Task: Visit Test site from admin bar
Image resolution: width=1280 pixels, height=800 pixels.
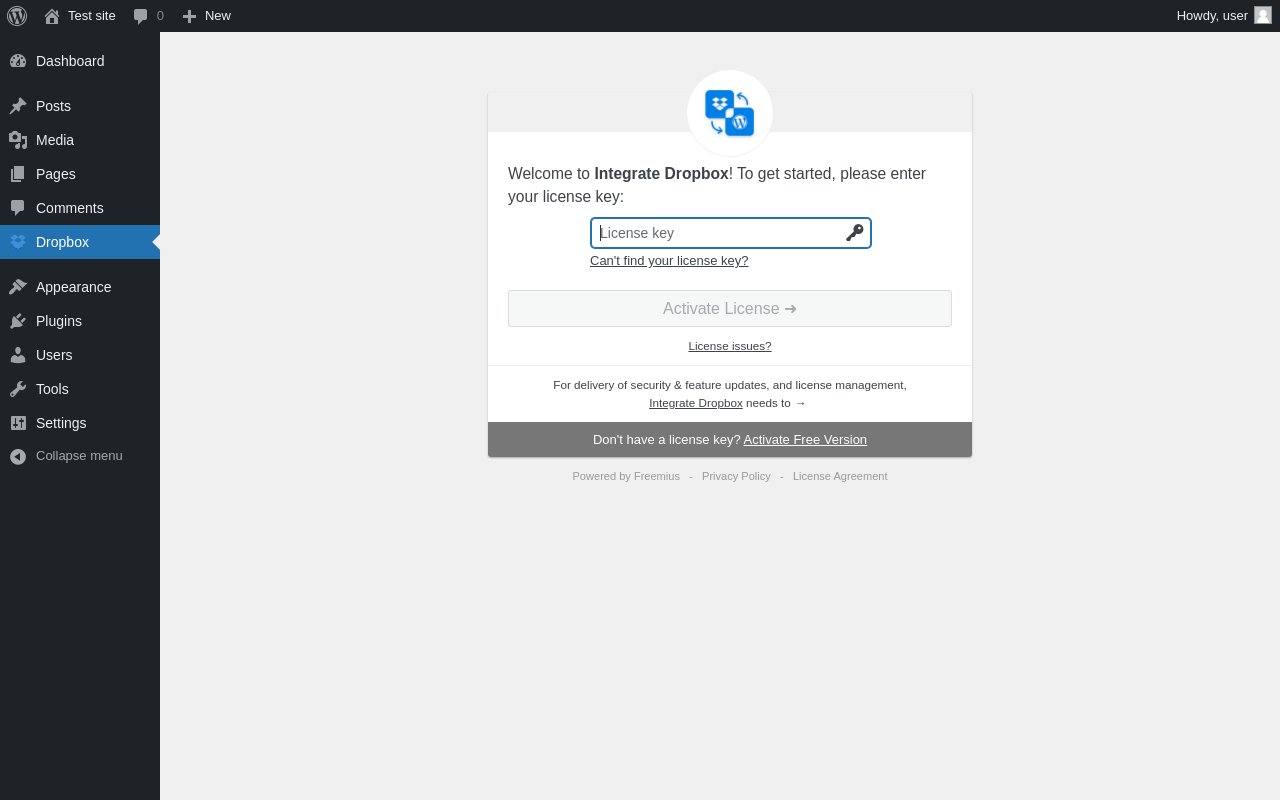Action: tap(80, 16)
